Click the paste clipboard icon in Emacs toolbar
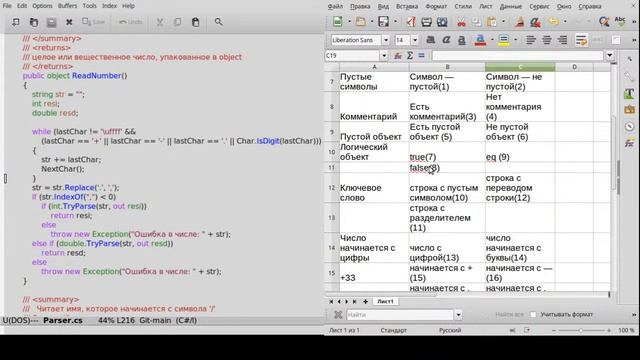 (x=196, y=22)
